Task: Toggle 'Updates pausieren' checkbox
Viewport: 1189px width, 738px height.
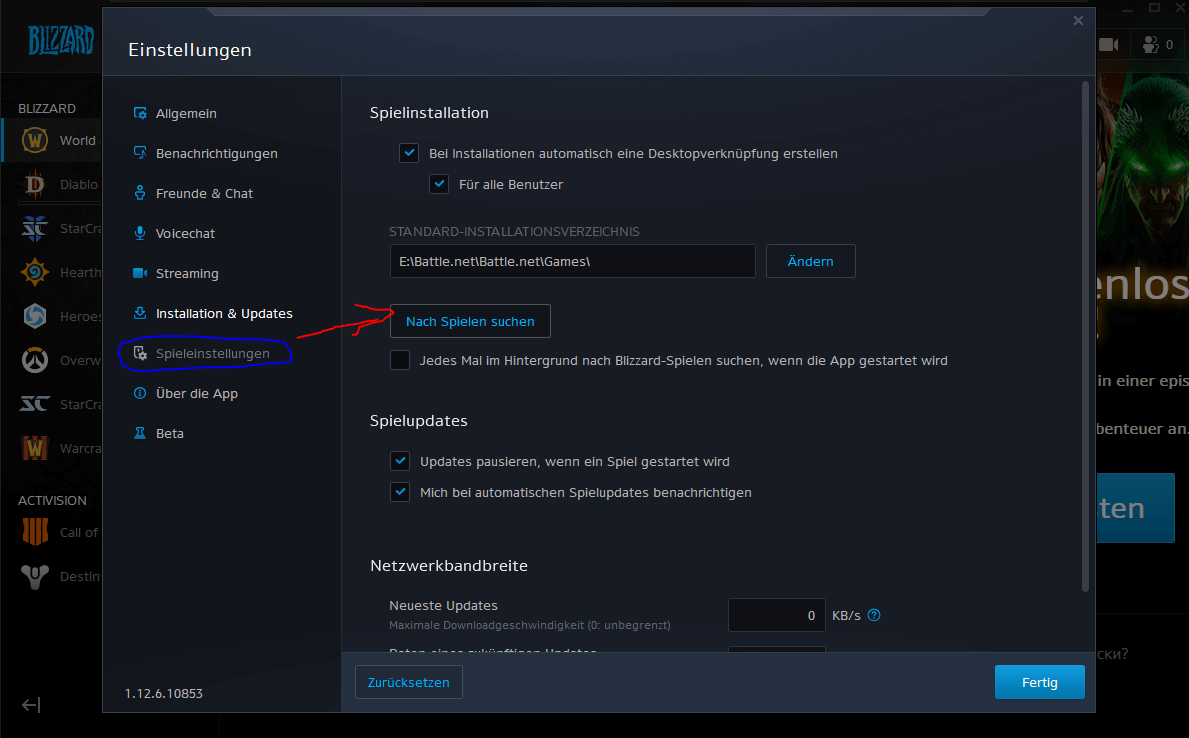Action: (400, 461)
